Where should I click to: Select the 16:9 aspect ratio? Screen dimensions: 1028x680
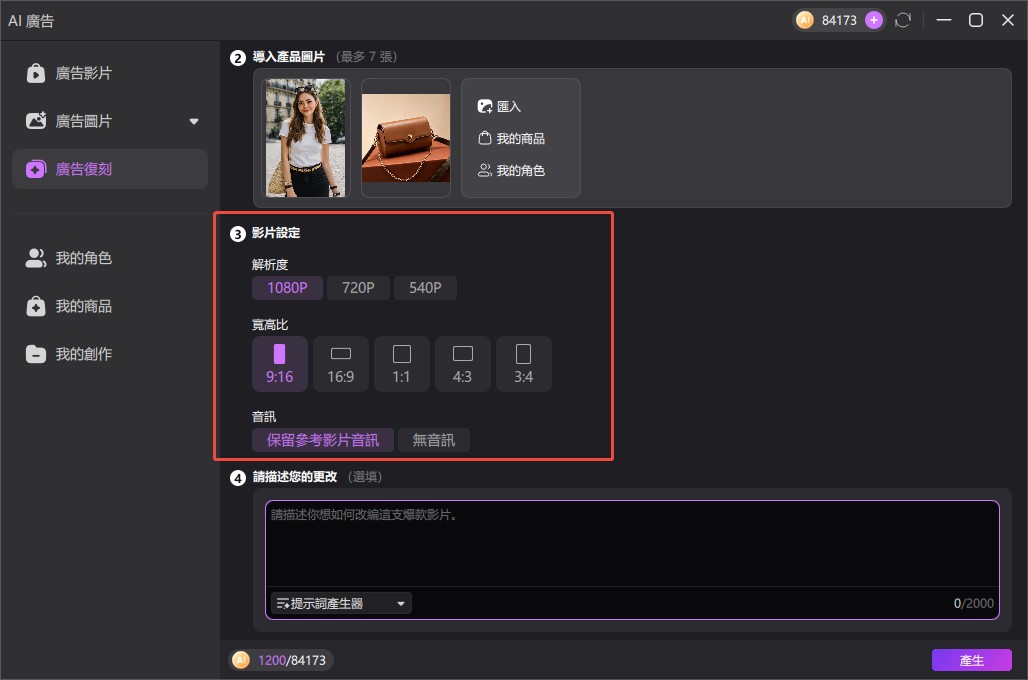tap(341, 364)
